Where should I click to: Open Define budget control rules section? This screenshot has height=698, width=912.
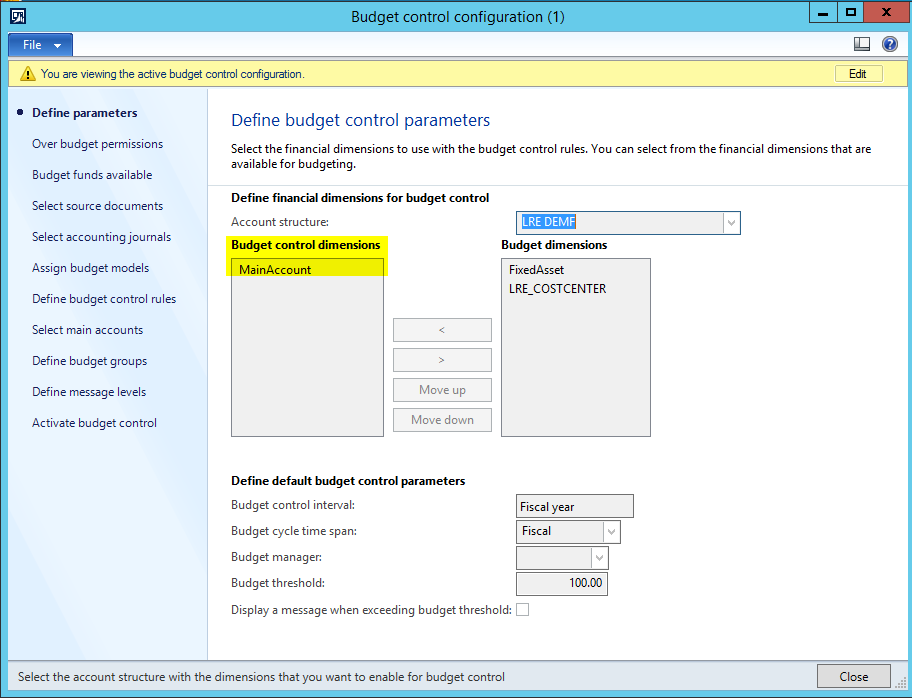[103, 299]
